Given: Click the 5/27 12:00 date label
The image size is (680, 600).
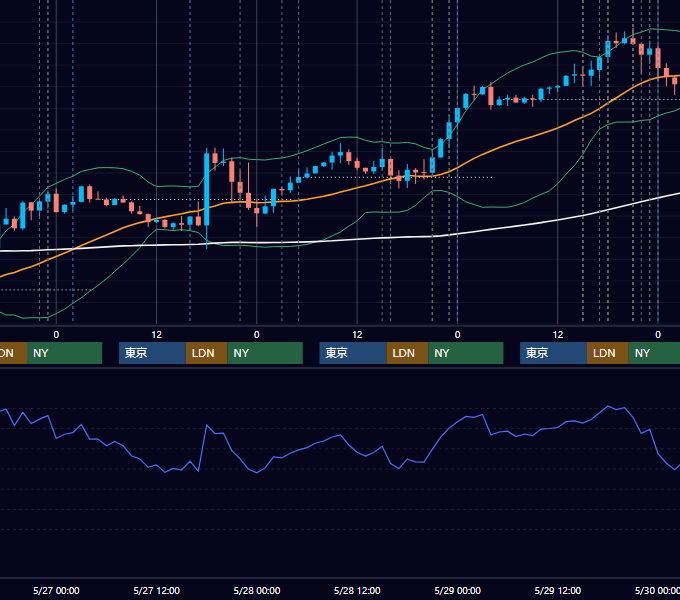Looking at the screenshot, I should 157,590.
